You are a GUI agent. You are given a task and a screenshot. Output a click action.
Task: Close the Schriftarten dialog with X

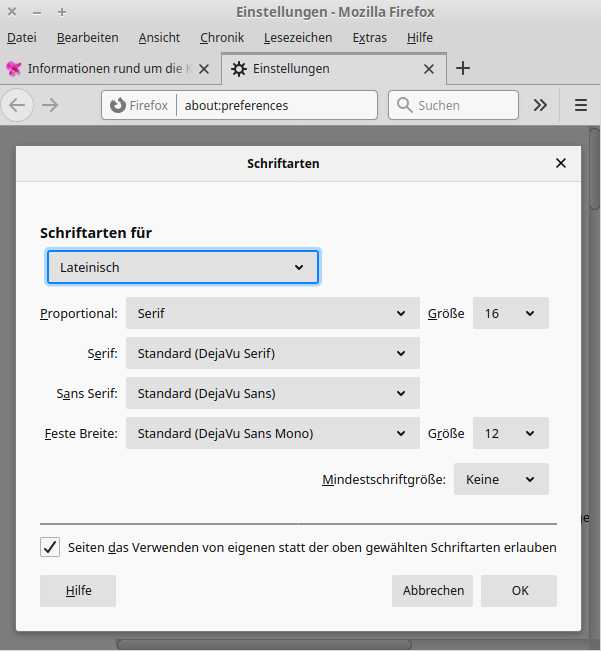[x=560, y=163]
